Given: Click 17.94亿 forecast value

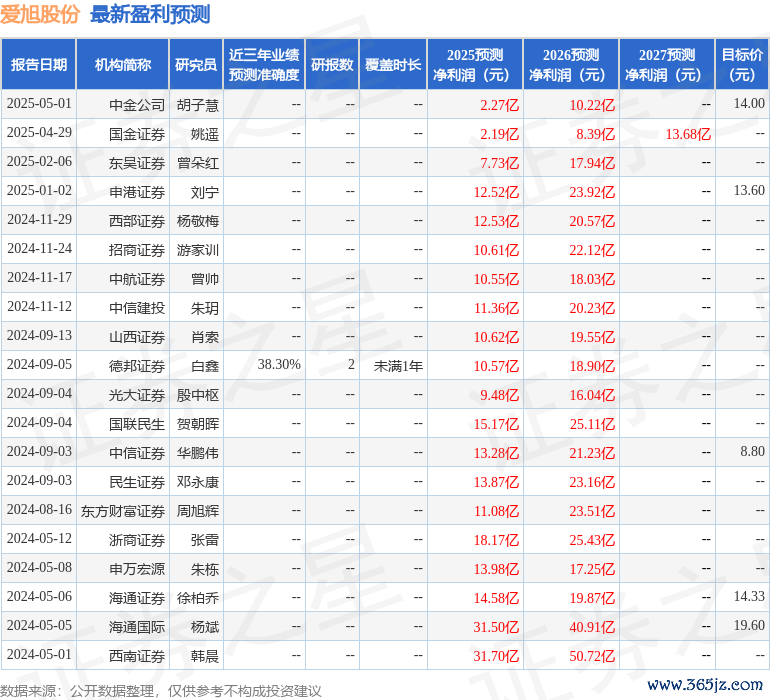Looking at the screenshot, I should tap(592, 163).
